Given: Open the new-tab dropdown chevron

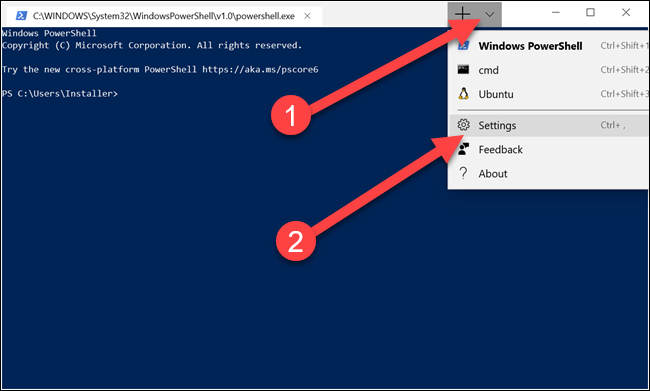Looking at the screenshot, I should point(490,15).
